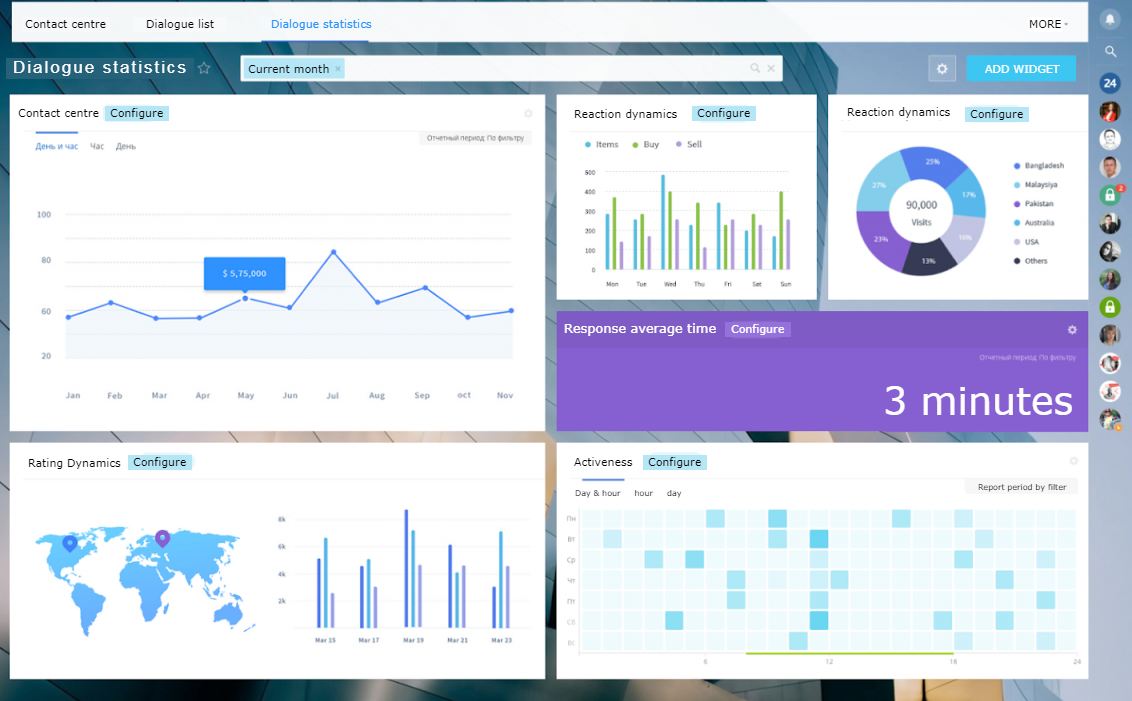1132x701 pixels.
Task: Click the magnifier icon inside filter field
Action: [755, 68]
